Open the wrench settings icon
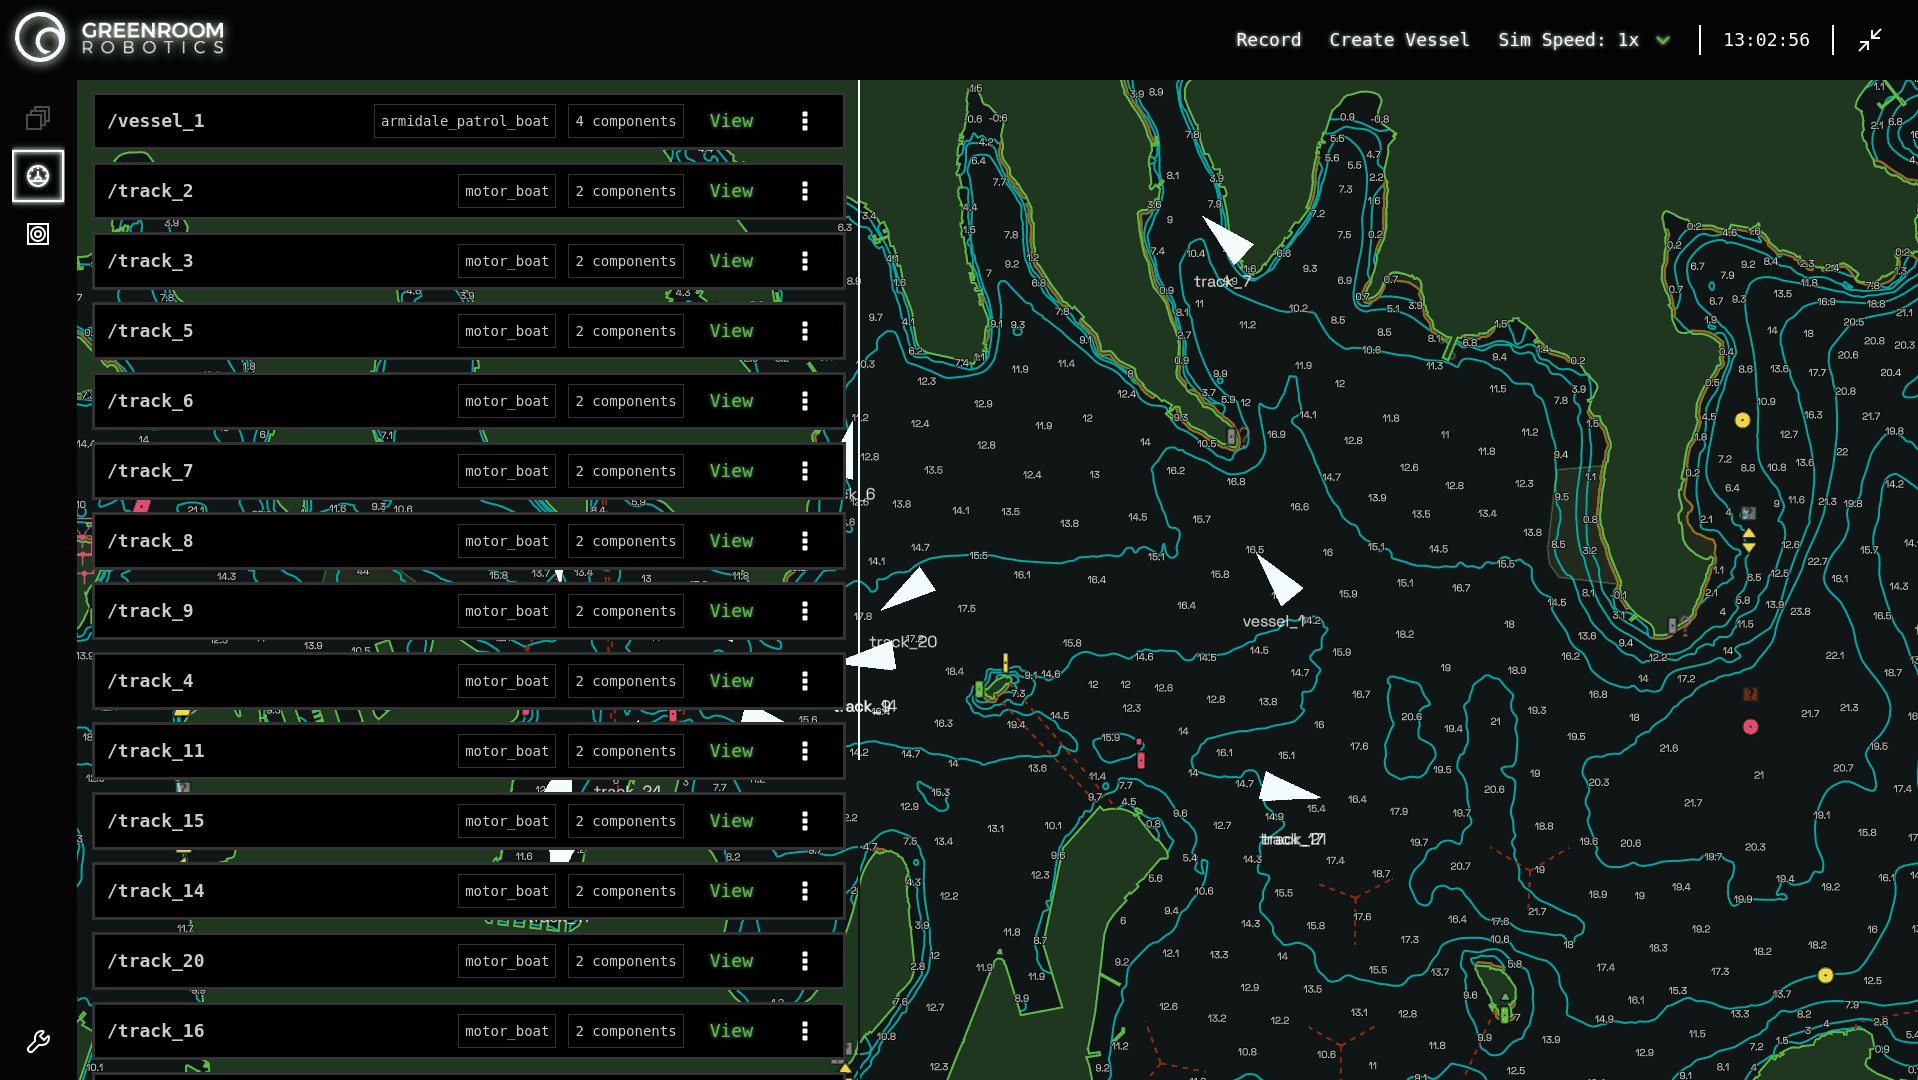1918x1080 pixels. [38, 1042]
